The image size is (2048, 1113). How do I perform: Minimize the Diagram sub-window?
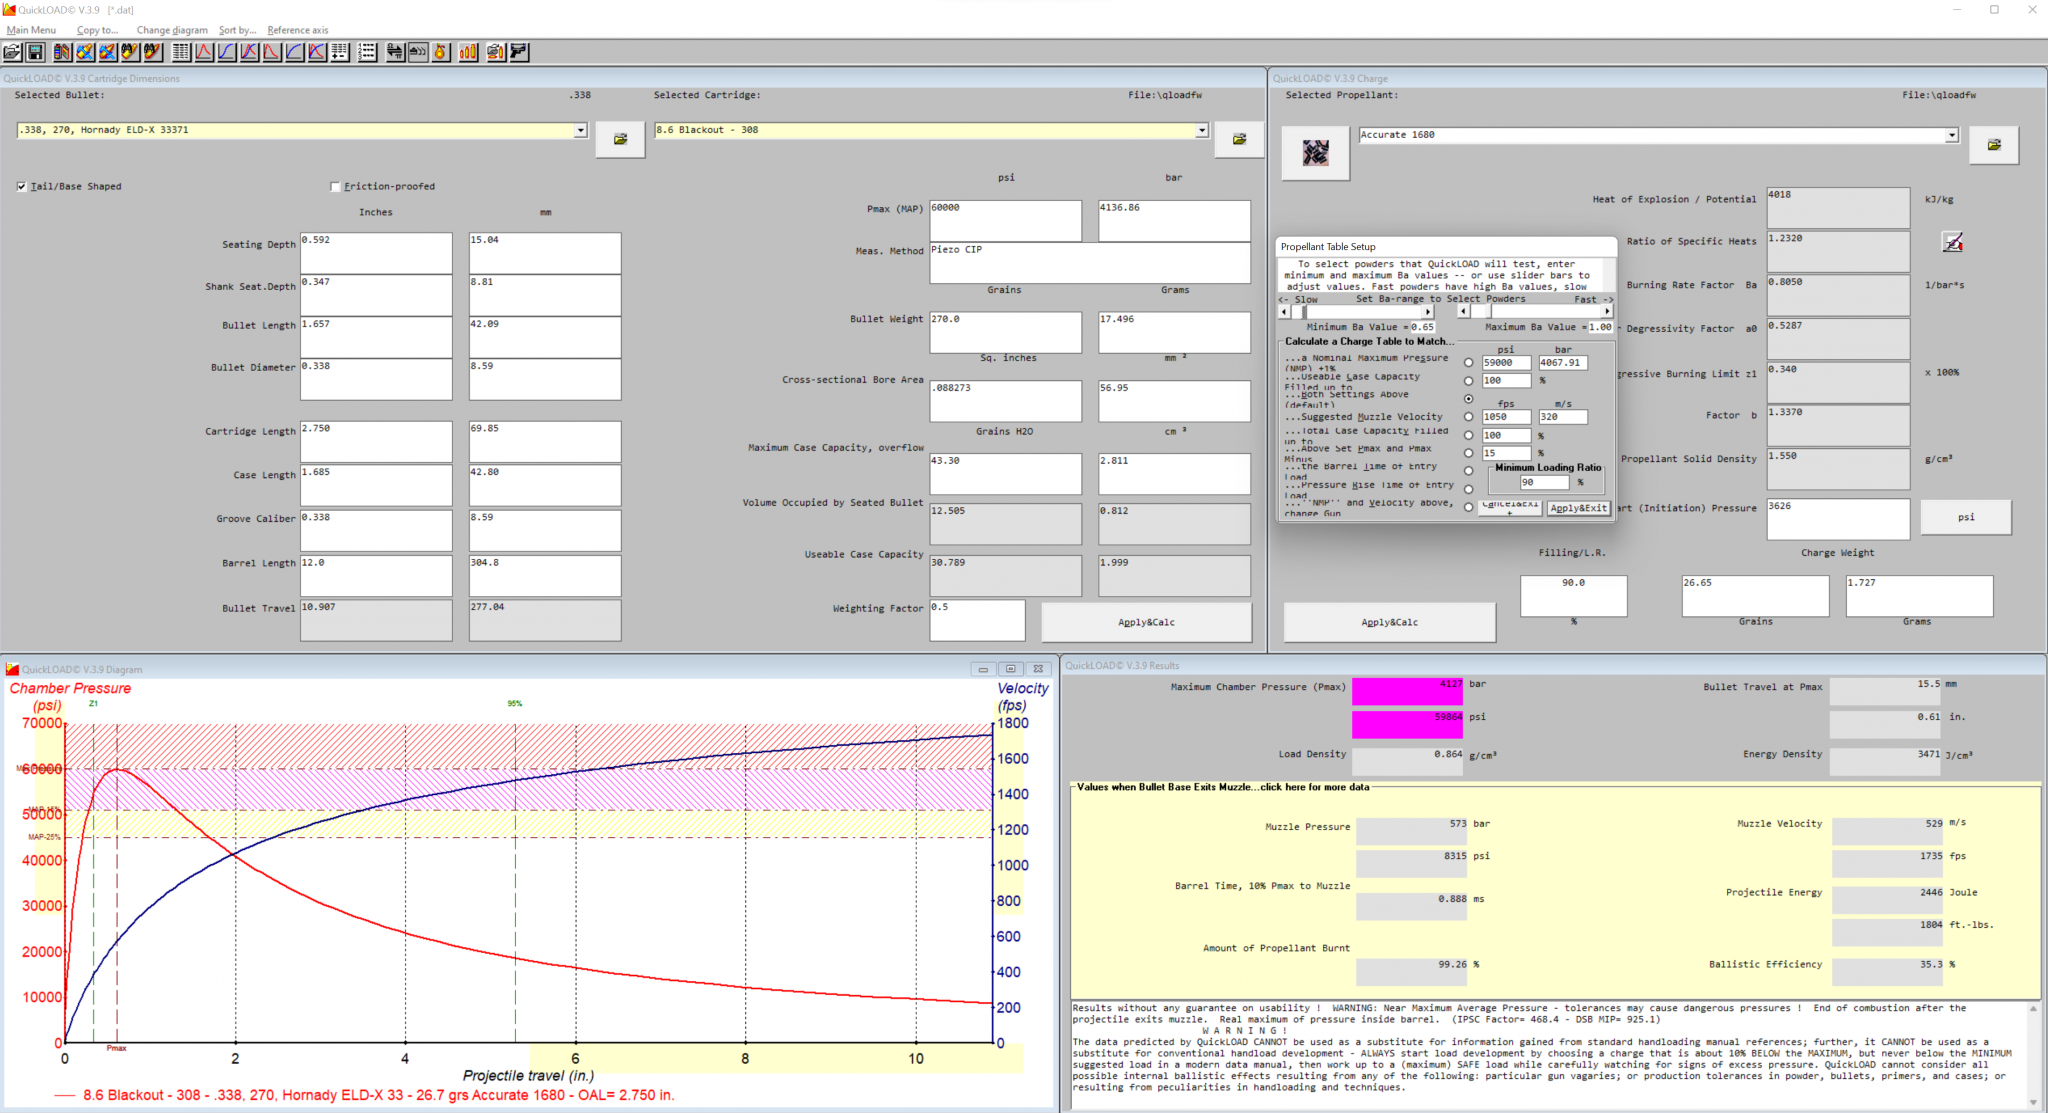983,669
